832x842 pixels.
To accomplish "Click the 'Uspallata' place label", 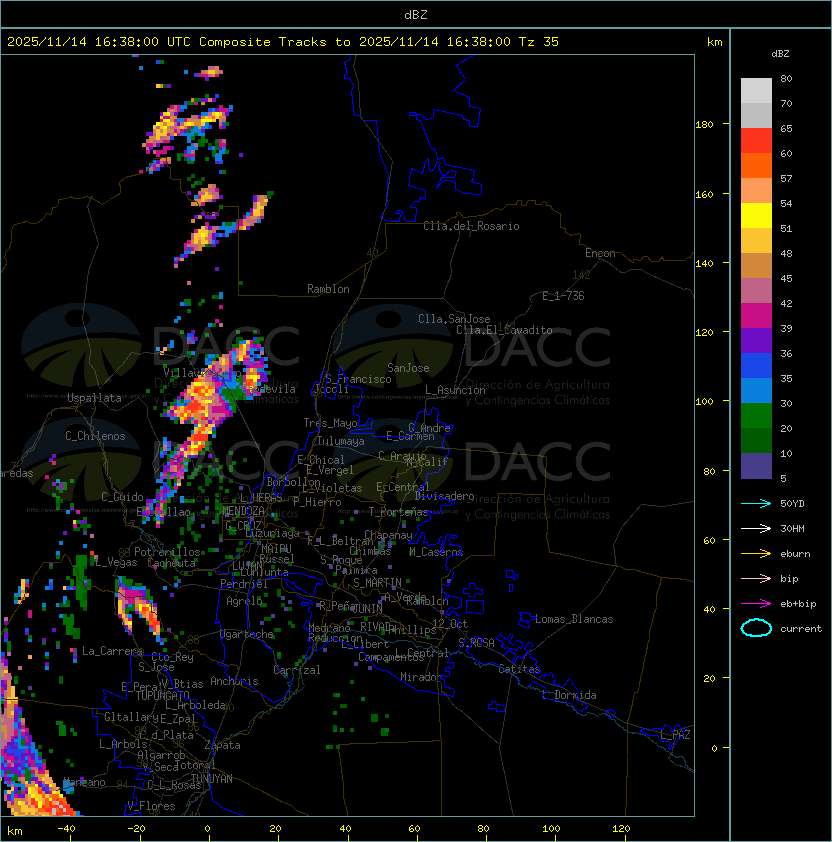I will coord(94,398).
